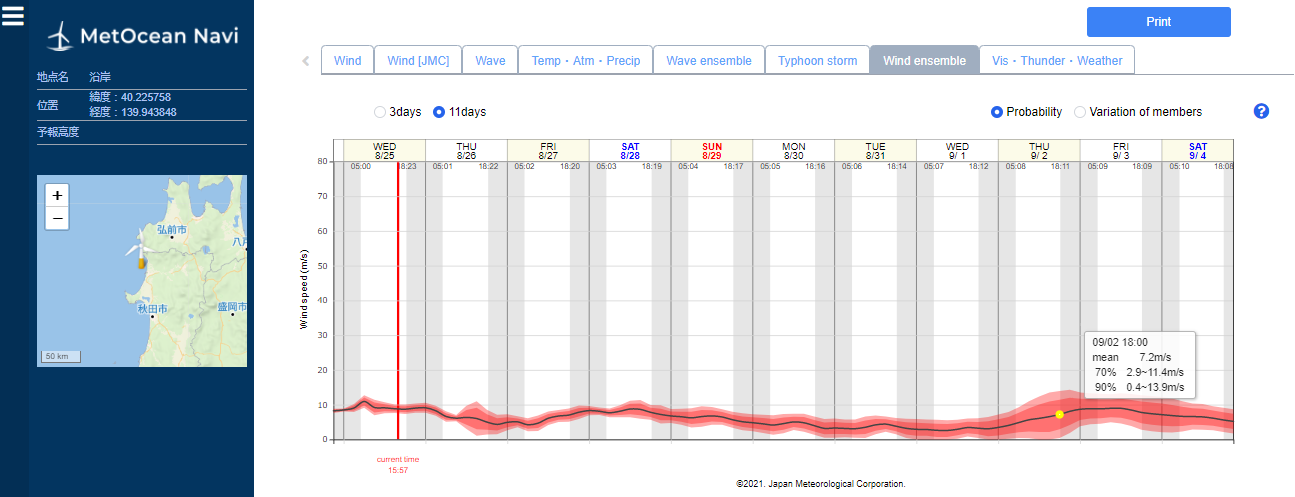
Task: Click the 緯度：40.225758 latitude text
Action: [x=130, y=97]
